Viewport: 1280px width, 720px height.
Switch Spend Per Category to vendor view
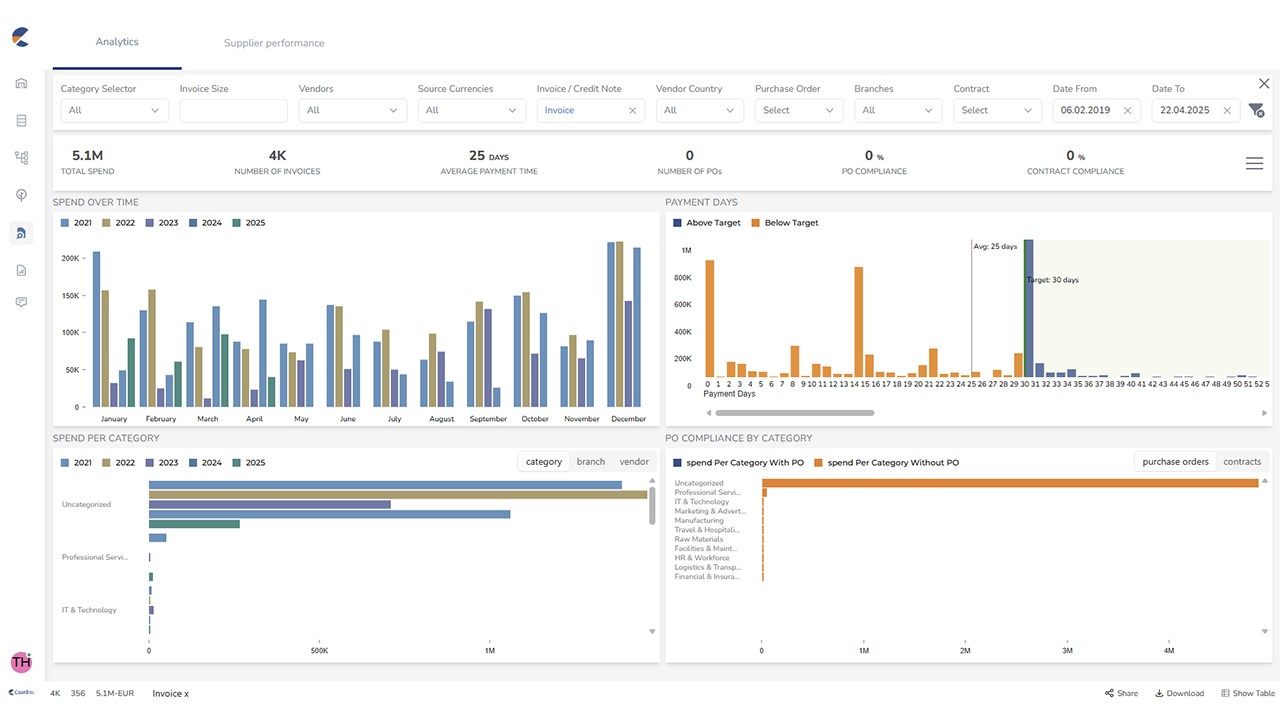tap(634, 462)
